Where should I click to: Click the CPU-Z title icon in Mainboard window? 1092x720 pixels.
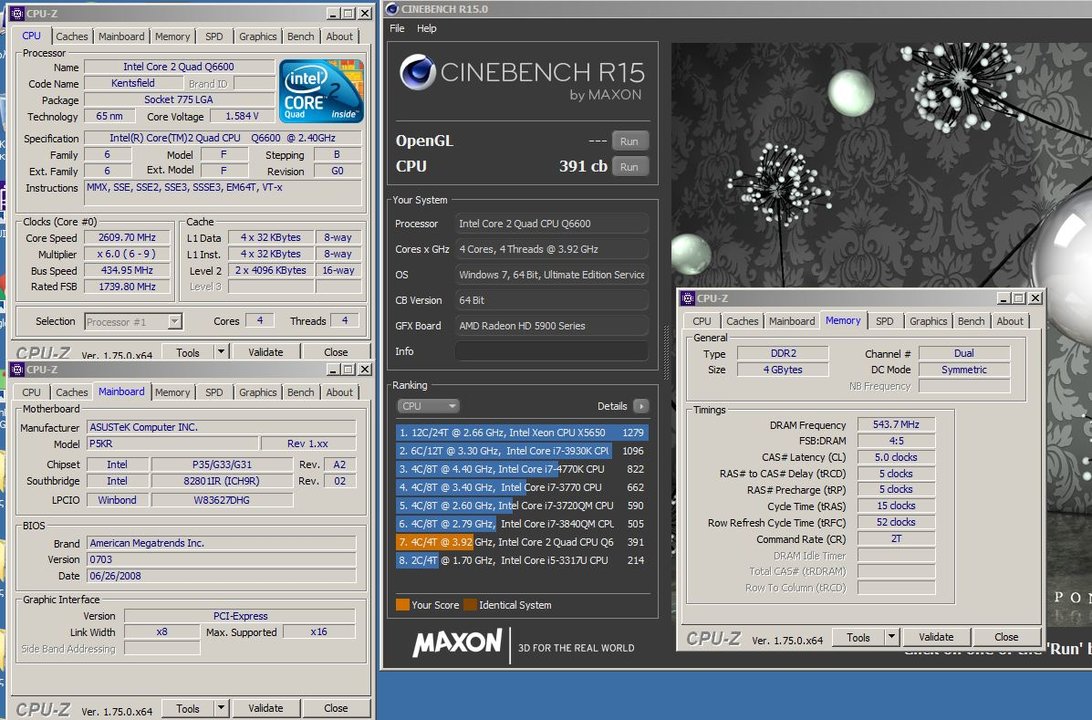[17, 369]
